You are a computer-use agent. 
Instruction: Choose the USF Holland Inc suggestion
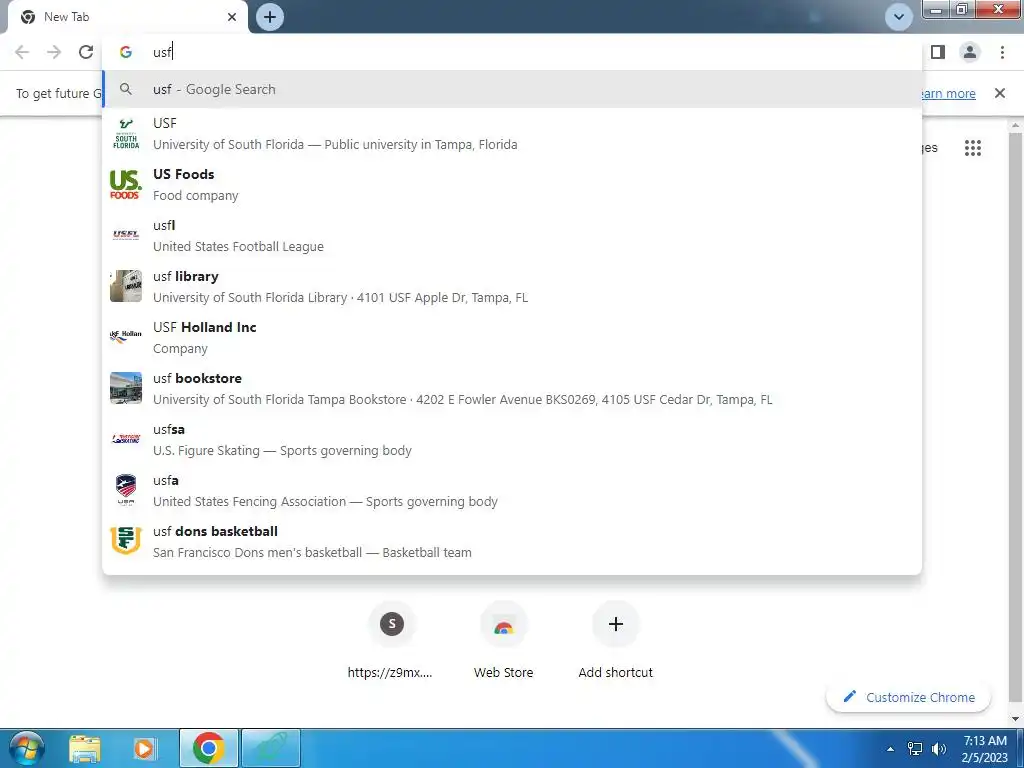[x=512, y=338]
